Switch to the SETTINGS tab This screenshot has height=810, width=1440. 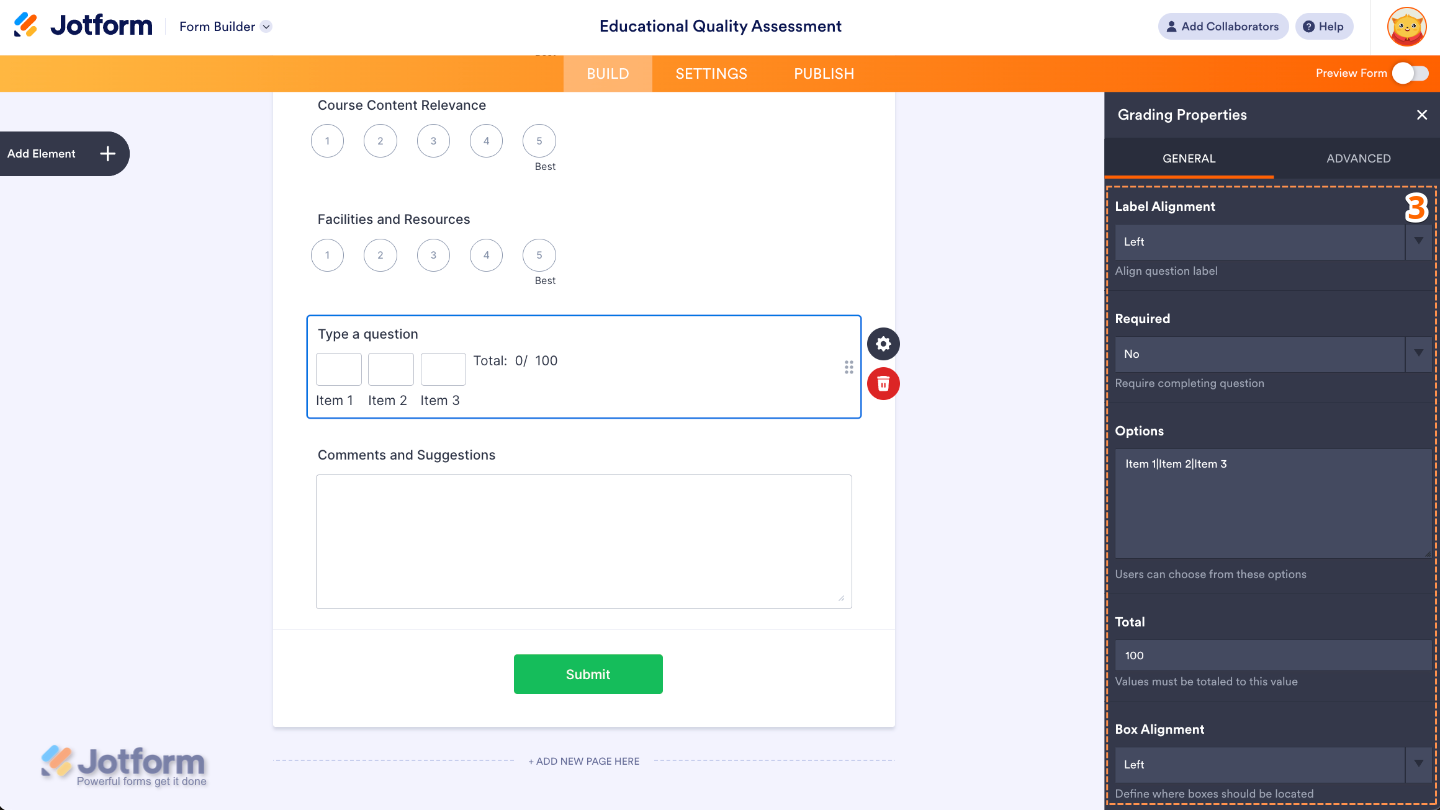pos(710,73)
